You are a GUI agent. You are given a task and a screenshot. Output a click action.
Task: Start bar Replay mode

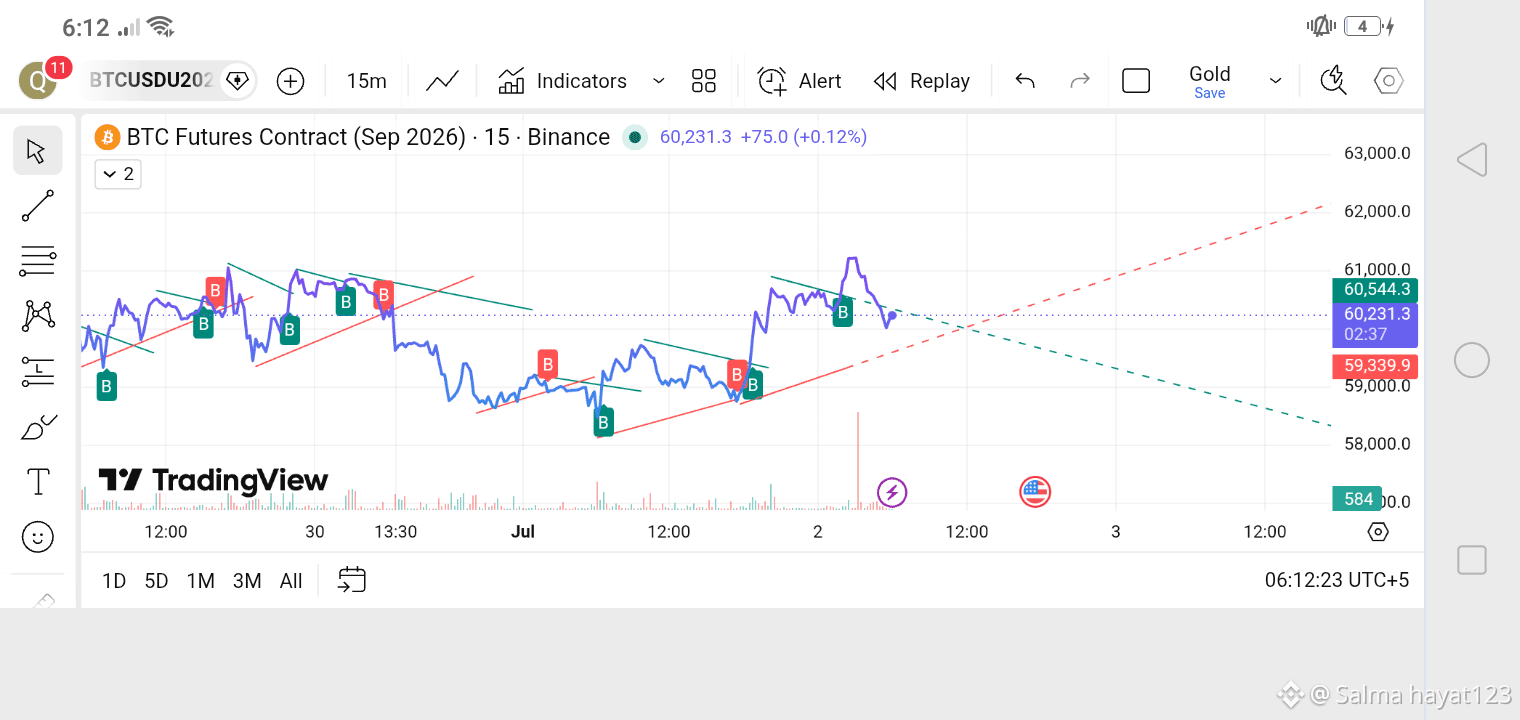[x=922, y=81]
